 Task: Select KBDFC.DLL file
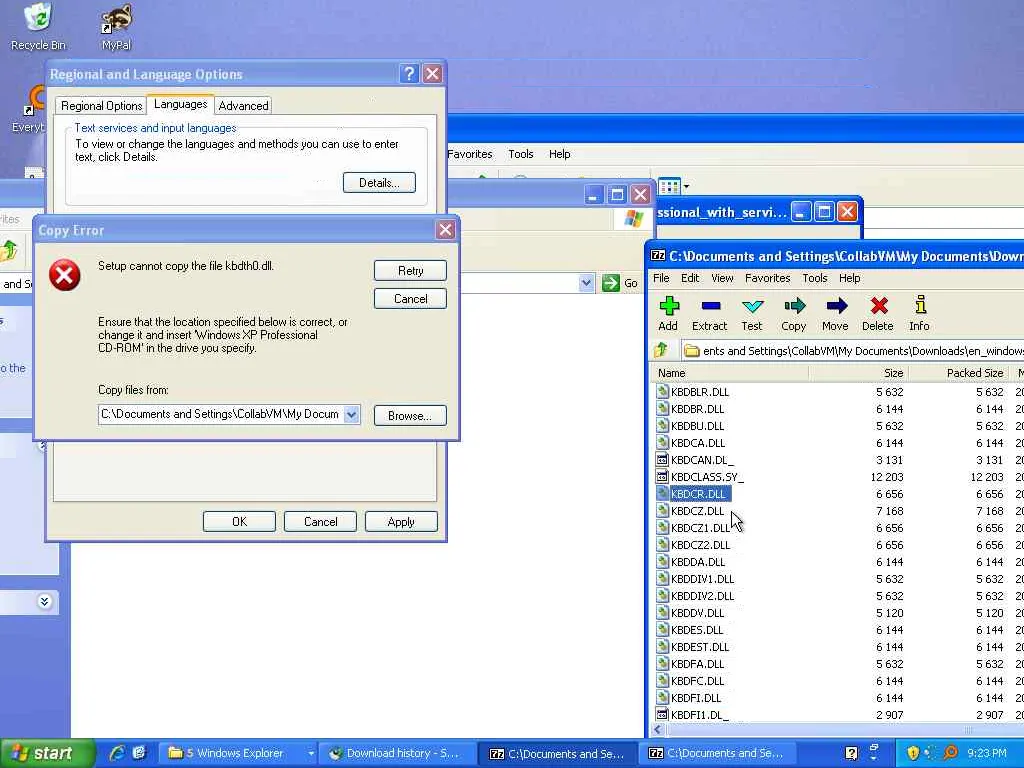[x=697, y=680]
